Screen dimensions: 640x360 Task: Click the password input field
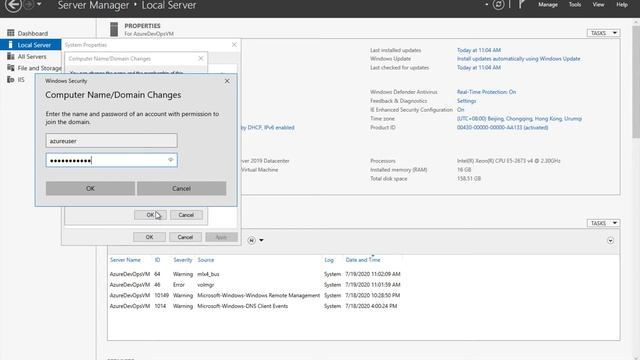pyautogui.click(x=111, y=160)
